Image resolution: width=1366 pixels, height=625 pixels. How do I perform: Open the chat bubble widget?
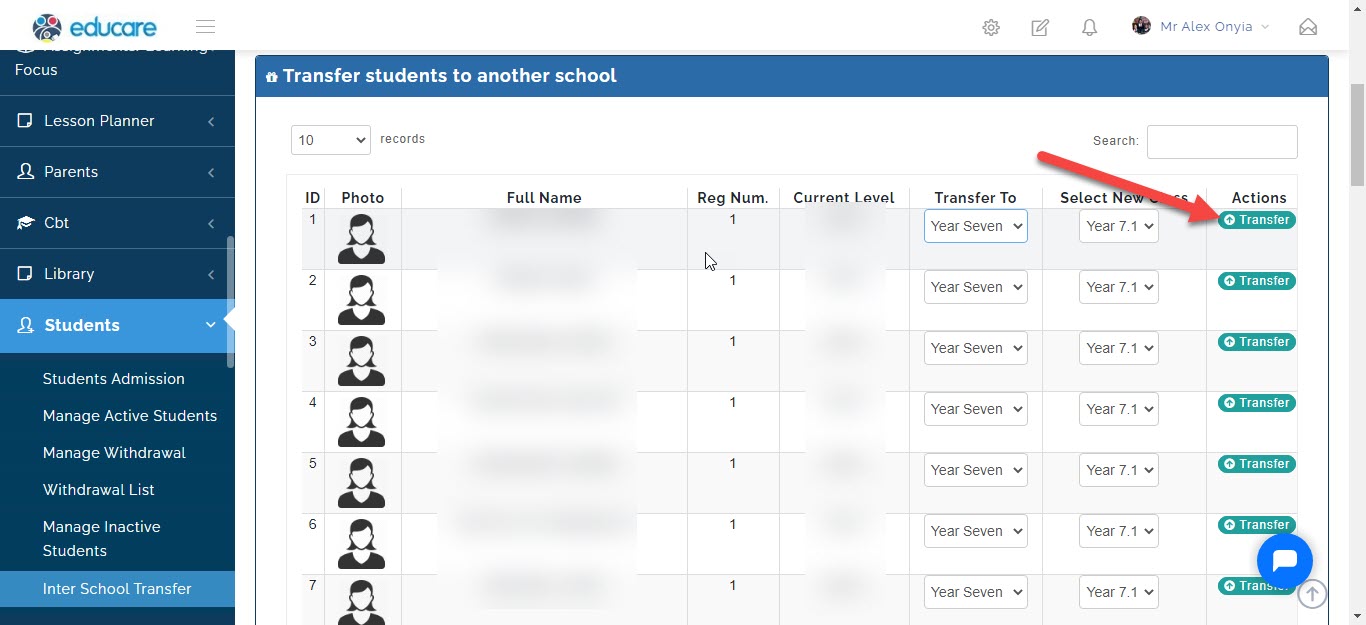pyautogui.click(x=1284, y=561)
